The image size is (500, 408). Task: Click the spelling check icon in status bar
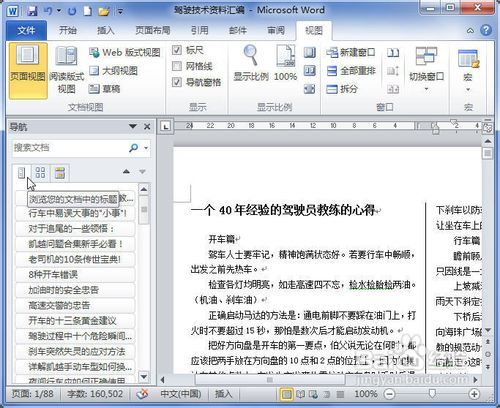tap(143, 394)
